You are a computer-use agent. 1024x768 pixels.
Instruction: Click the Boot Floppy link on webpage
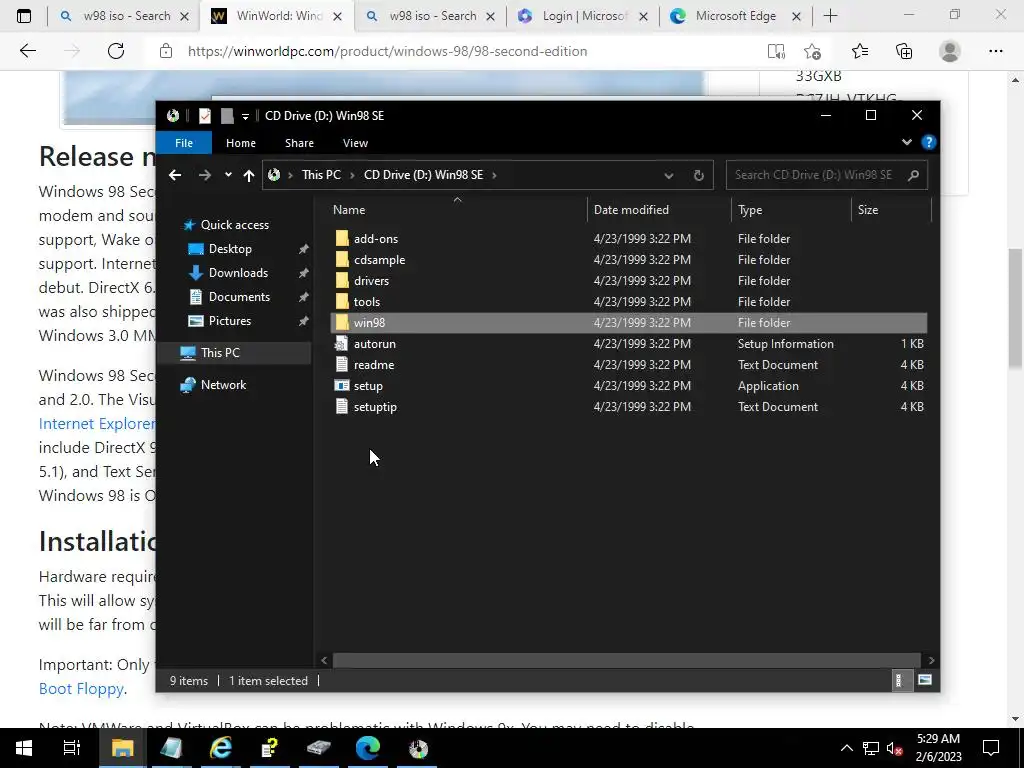[81, 689]
